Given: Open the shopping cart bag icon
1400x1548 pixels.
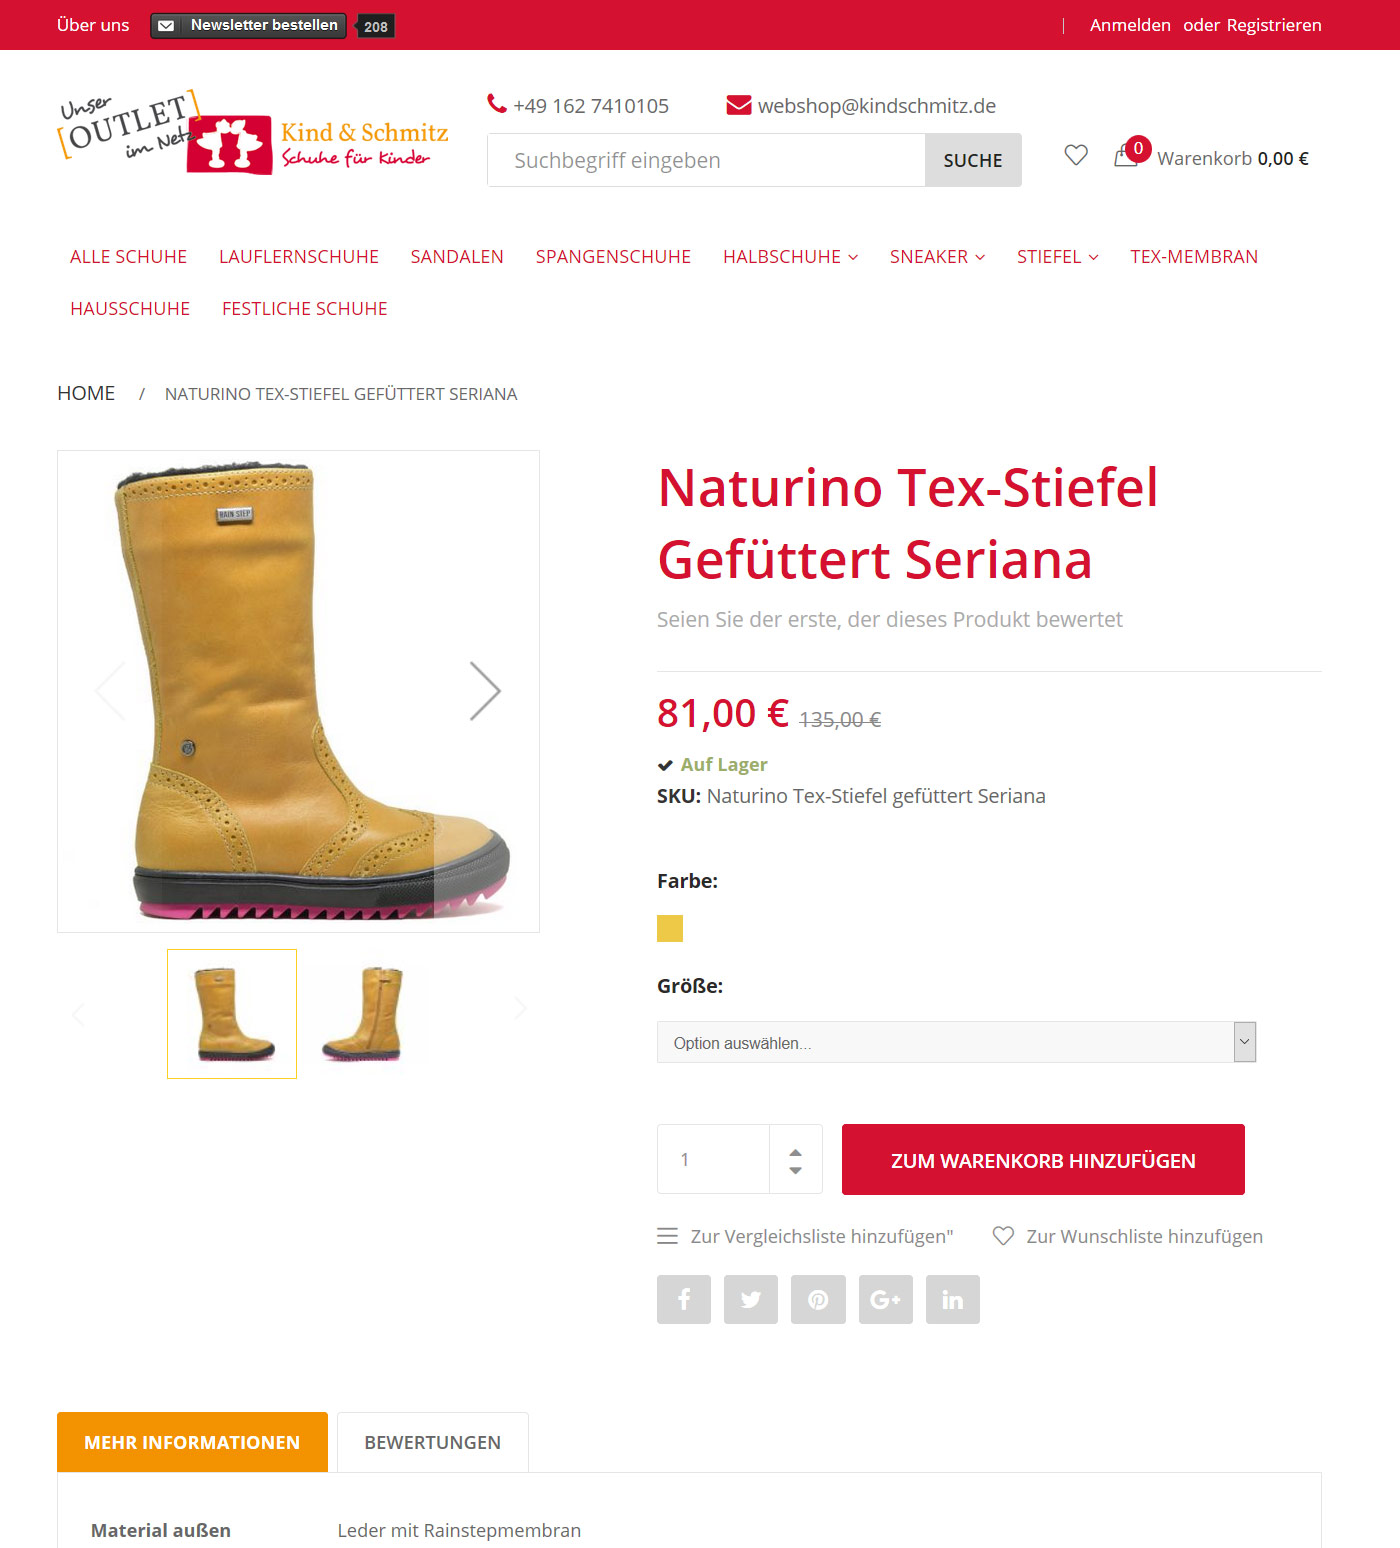Looking at the screenshot, I should [1126, 156].
